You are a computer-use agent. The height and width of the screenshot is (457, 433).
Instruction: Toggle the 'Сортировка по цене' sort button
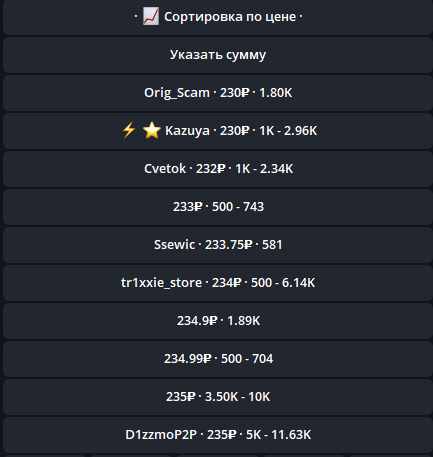(x=218, y=17)
